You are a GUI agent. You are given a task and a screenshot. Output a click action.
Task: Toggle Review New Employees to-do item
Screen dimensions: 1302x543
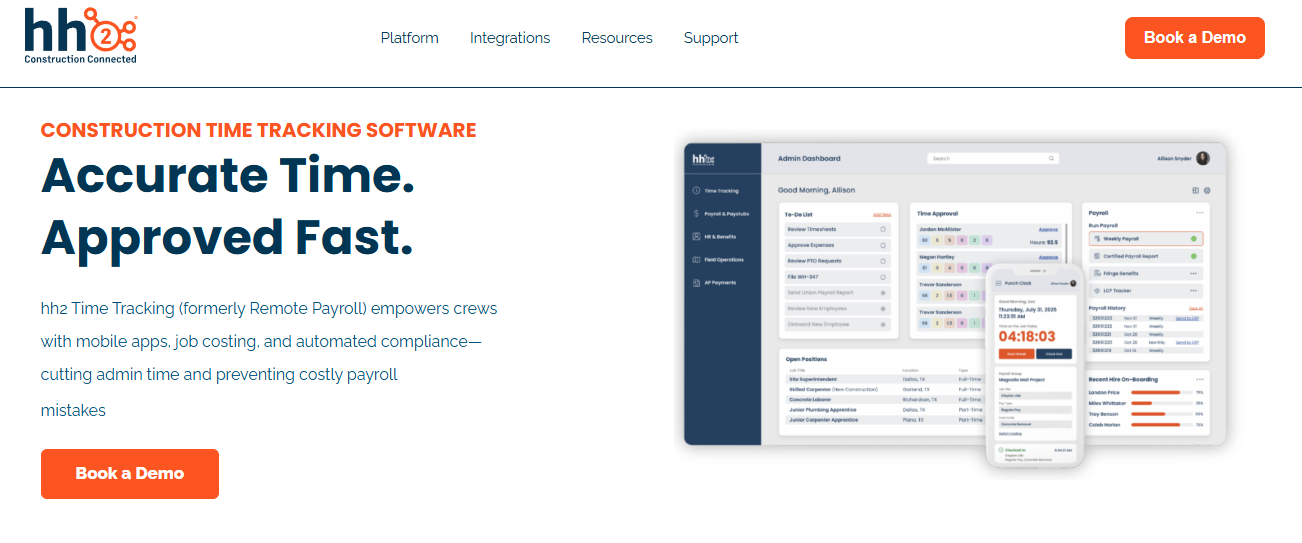point(883,309)
